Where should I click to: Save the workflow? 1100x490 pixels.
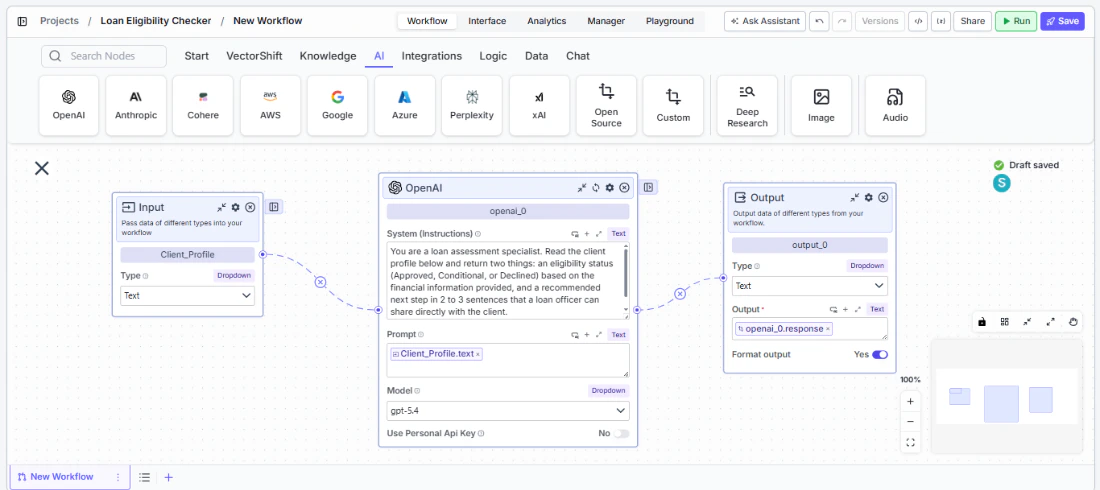(x=1062, y=21)
